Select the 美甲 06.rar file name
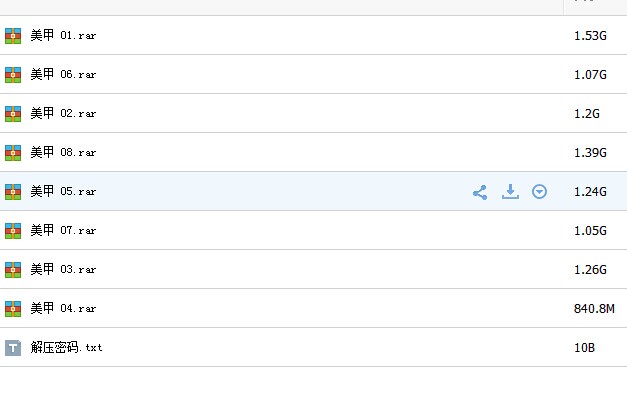The height and width of the screenshot is (414, 627). pos(63,74)
